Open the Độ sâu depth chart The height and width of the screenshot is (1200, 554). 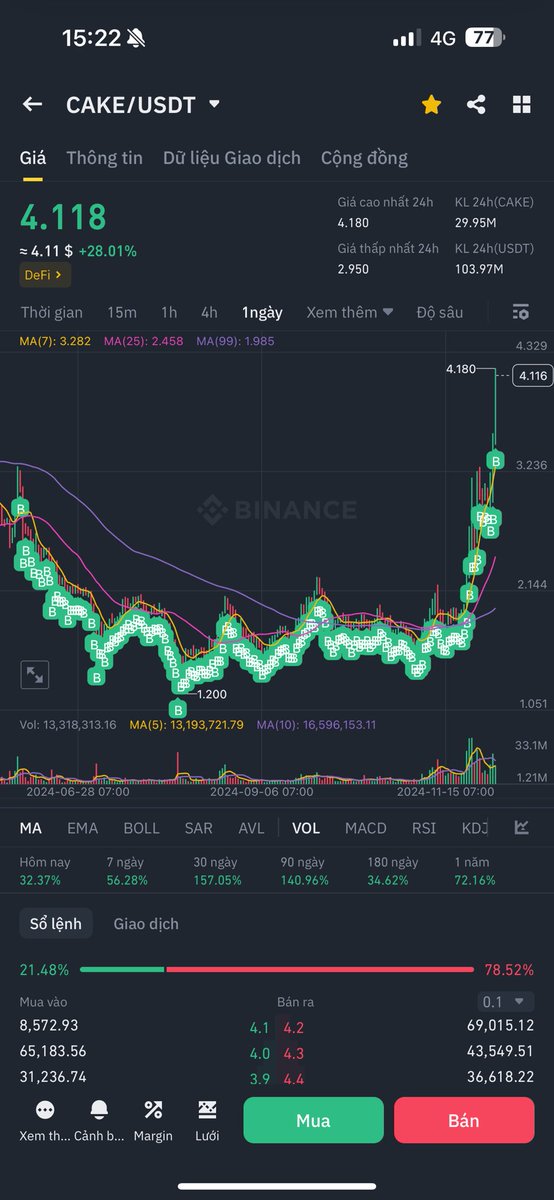tap(440, 312)
